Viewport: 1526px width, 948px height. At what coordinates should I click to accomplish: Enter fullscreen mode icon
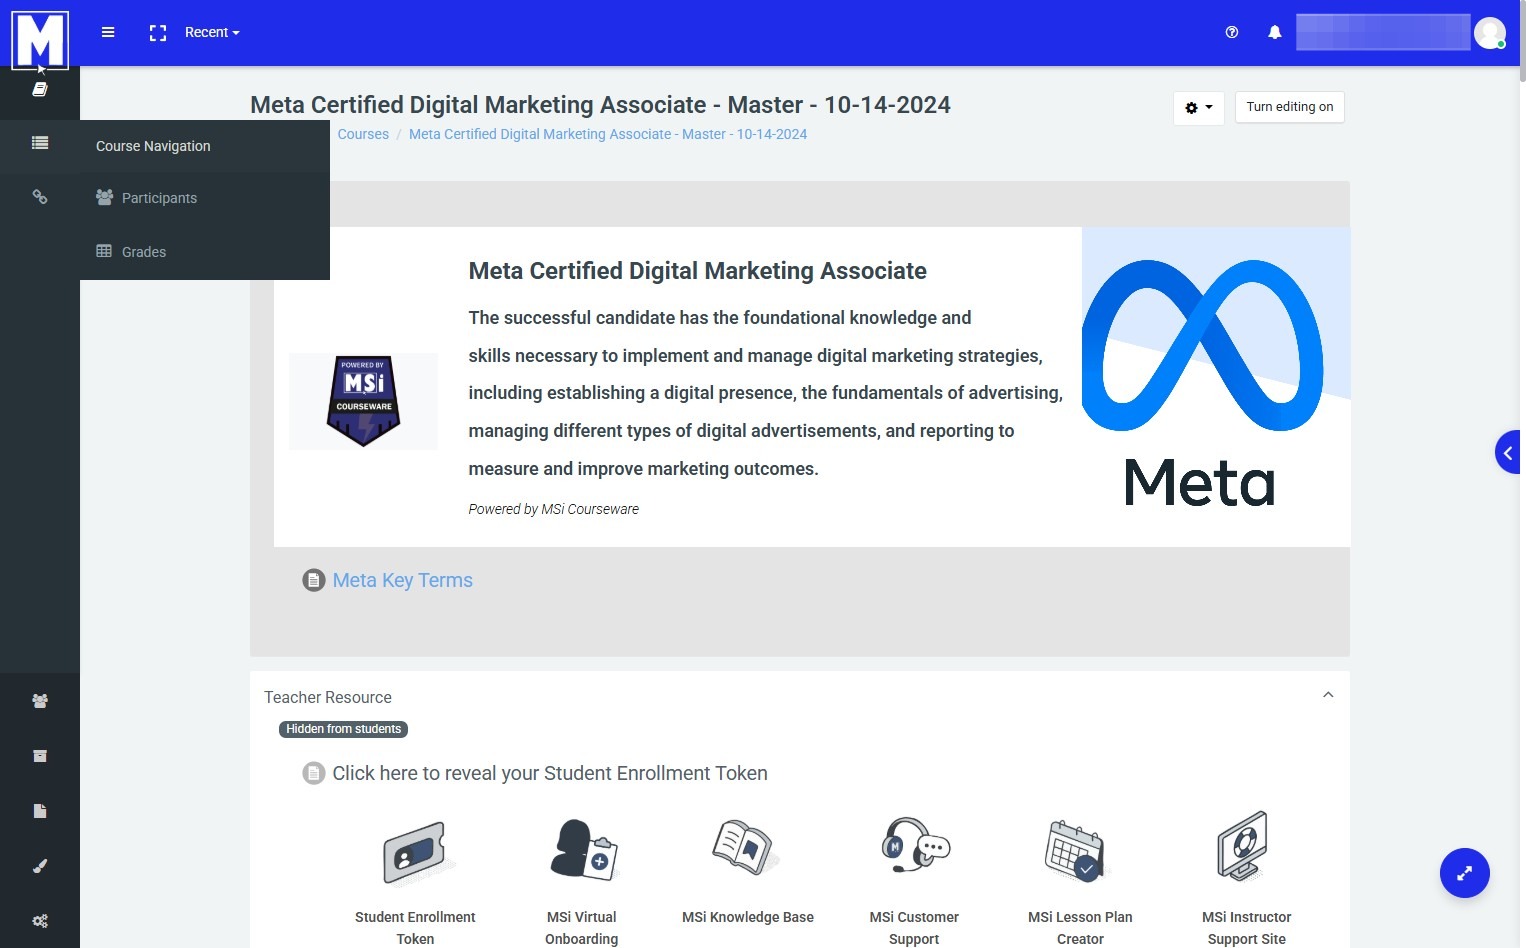[x=158, y=33]
